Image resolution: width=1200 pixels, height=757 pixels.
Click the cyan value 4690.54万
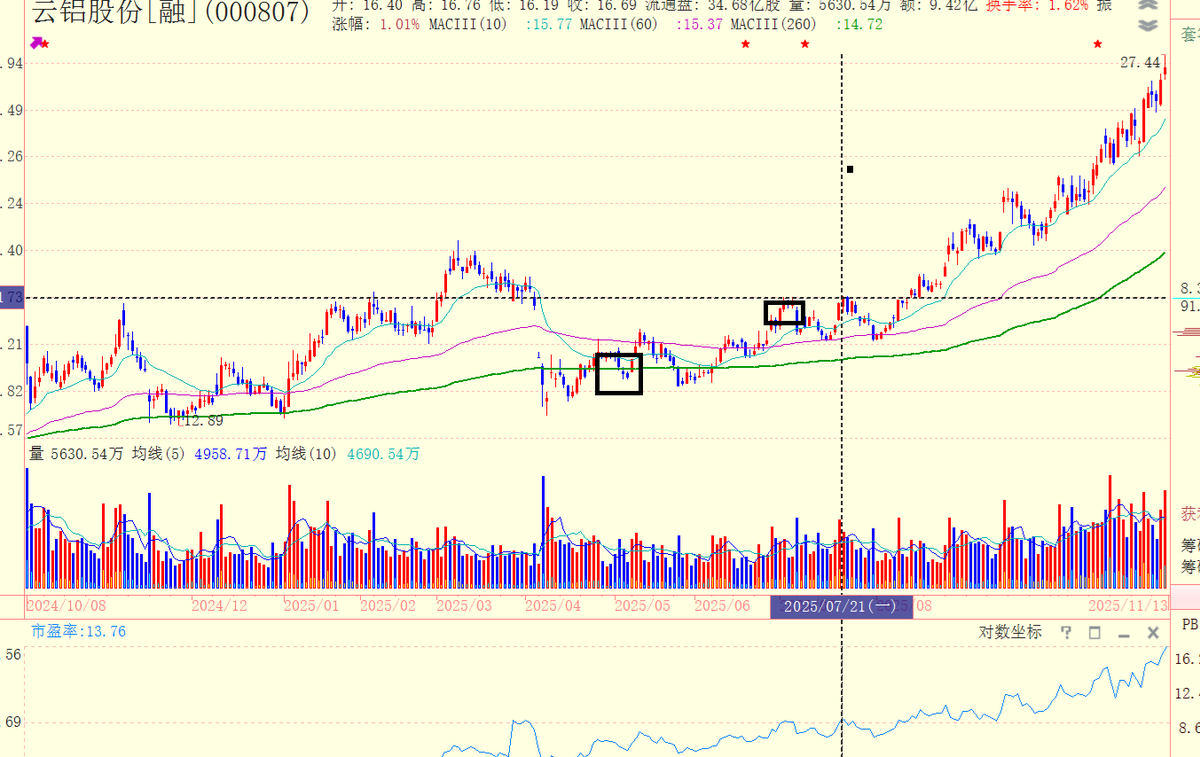[x=384, y=454]
